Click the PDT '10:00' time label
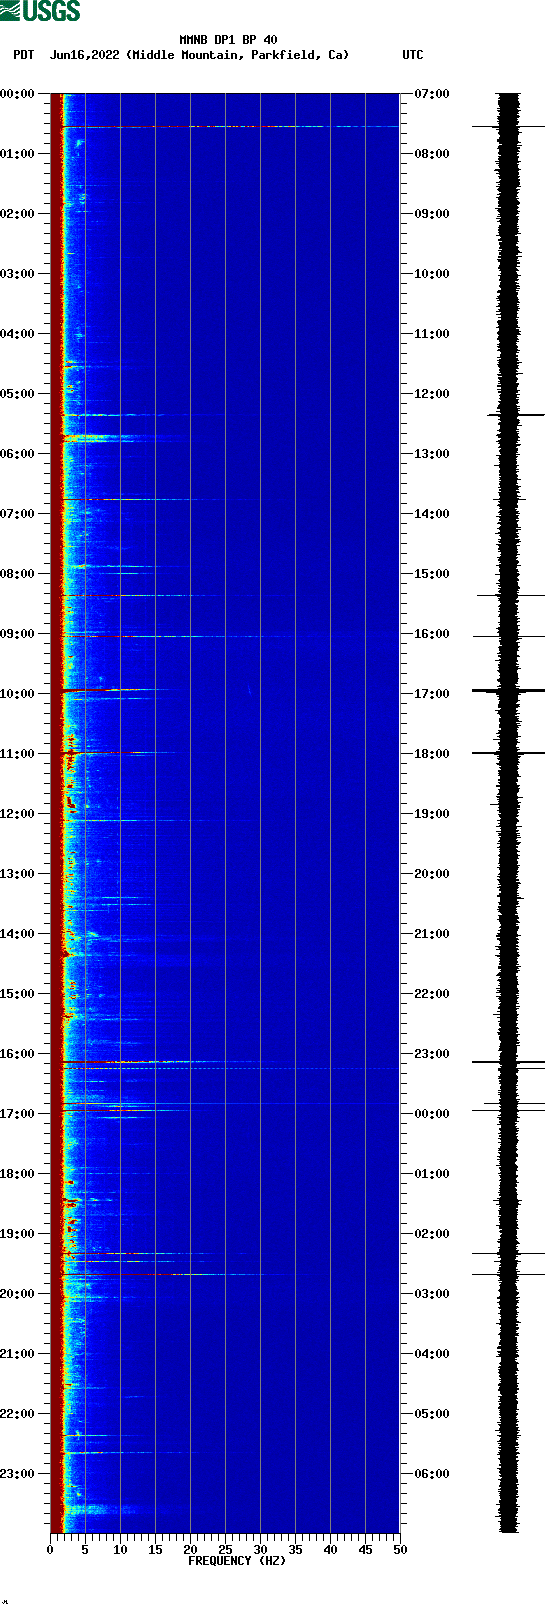The height and width of the screenshot is (1613, 552). click(17, 694)
